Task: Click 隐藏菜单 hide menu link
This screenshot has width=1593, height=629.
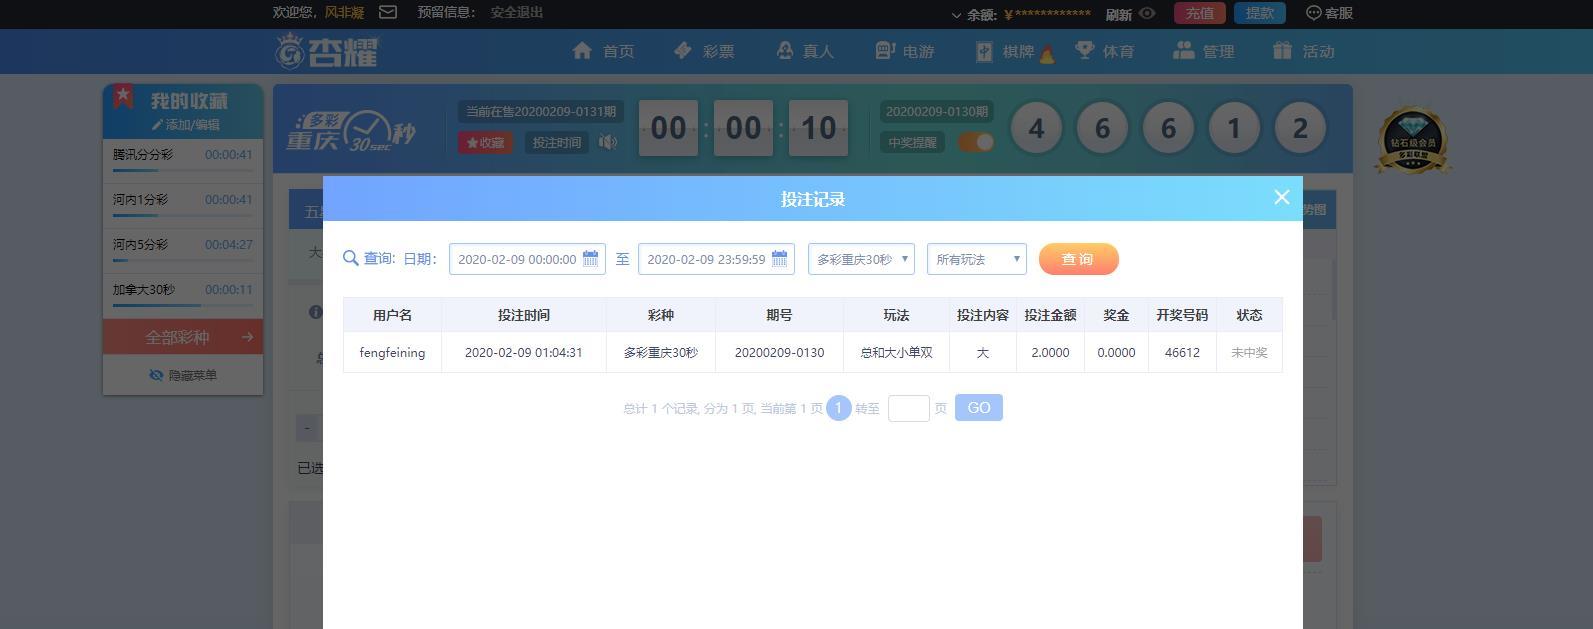Action: tap(183, 375)
